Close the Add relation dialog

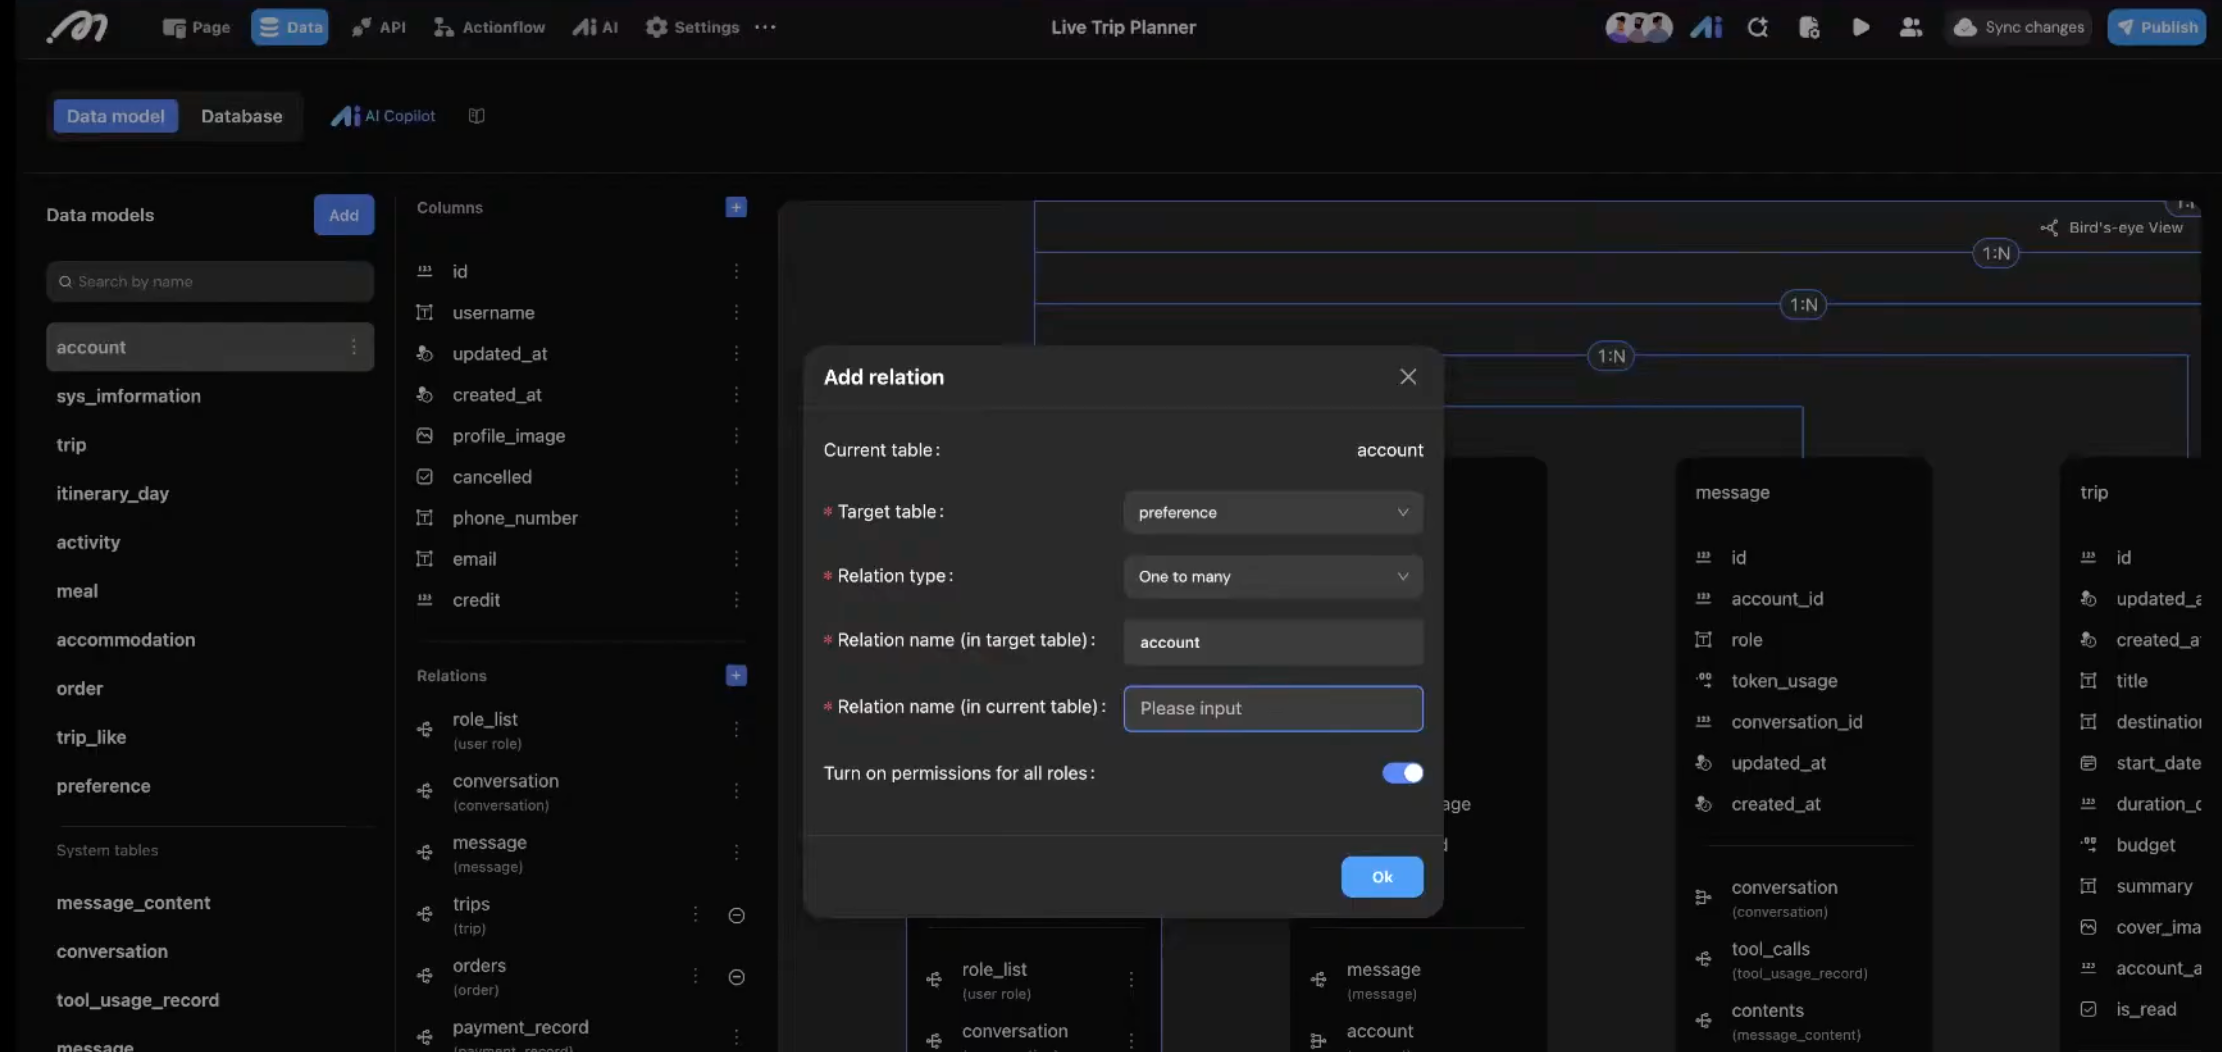pos(1407,377)
